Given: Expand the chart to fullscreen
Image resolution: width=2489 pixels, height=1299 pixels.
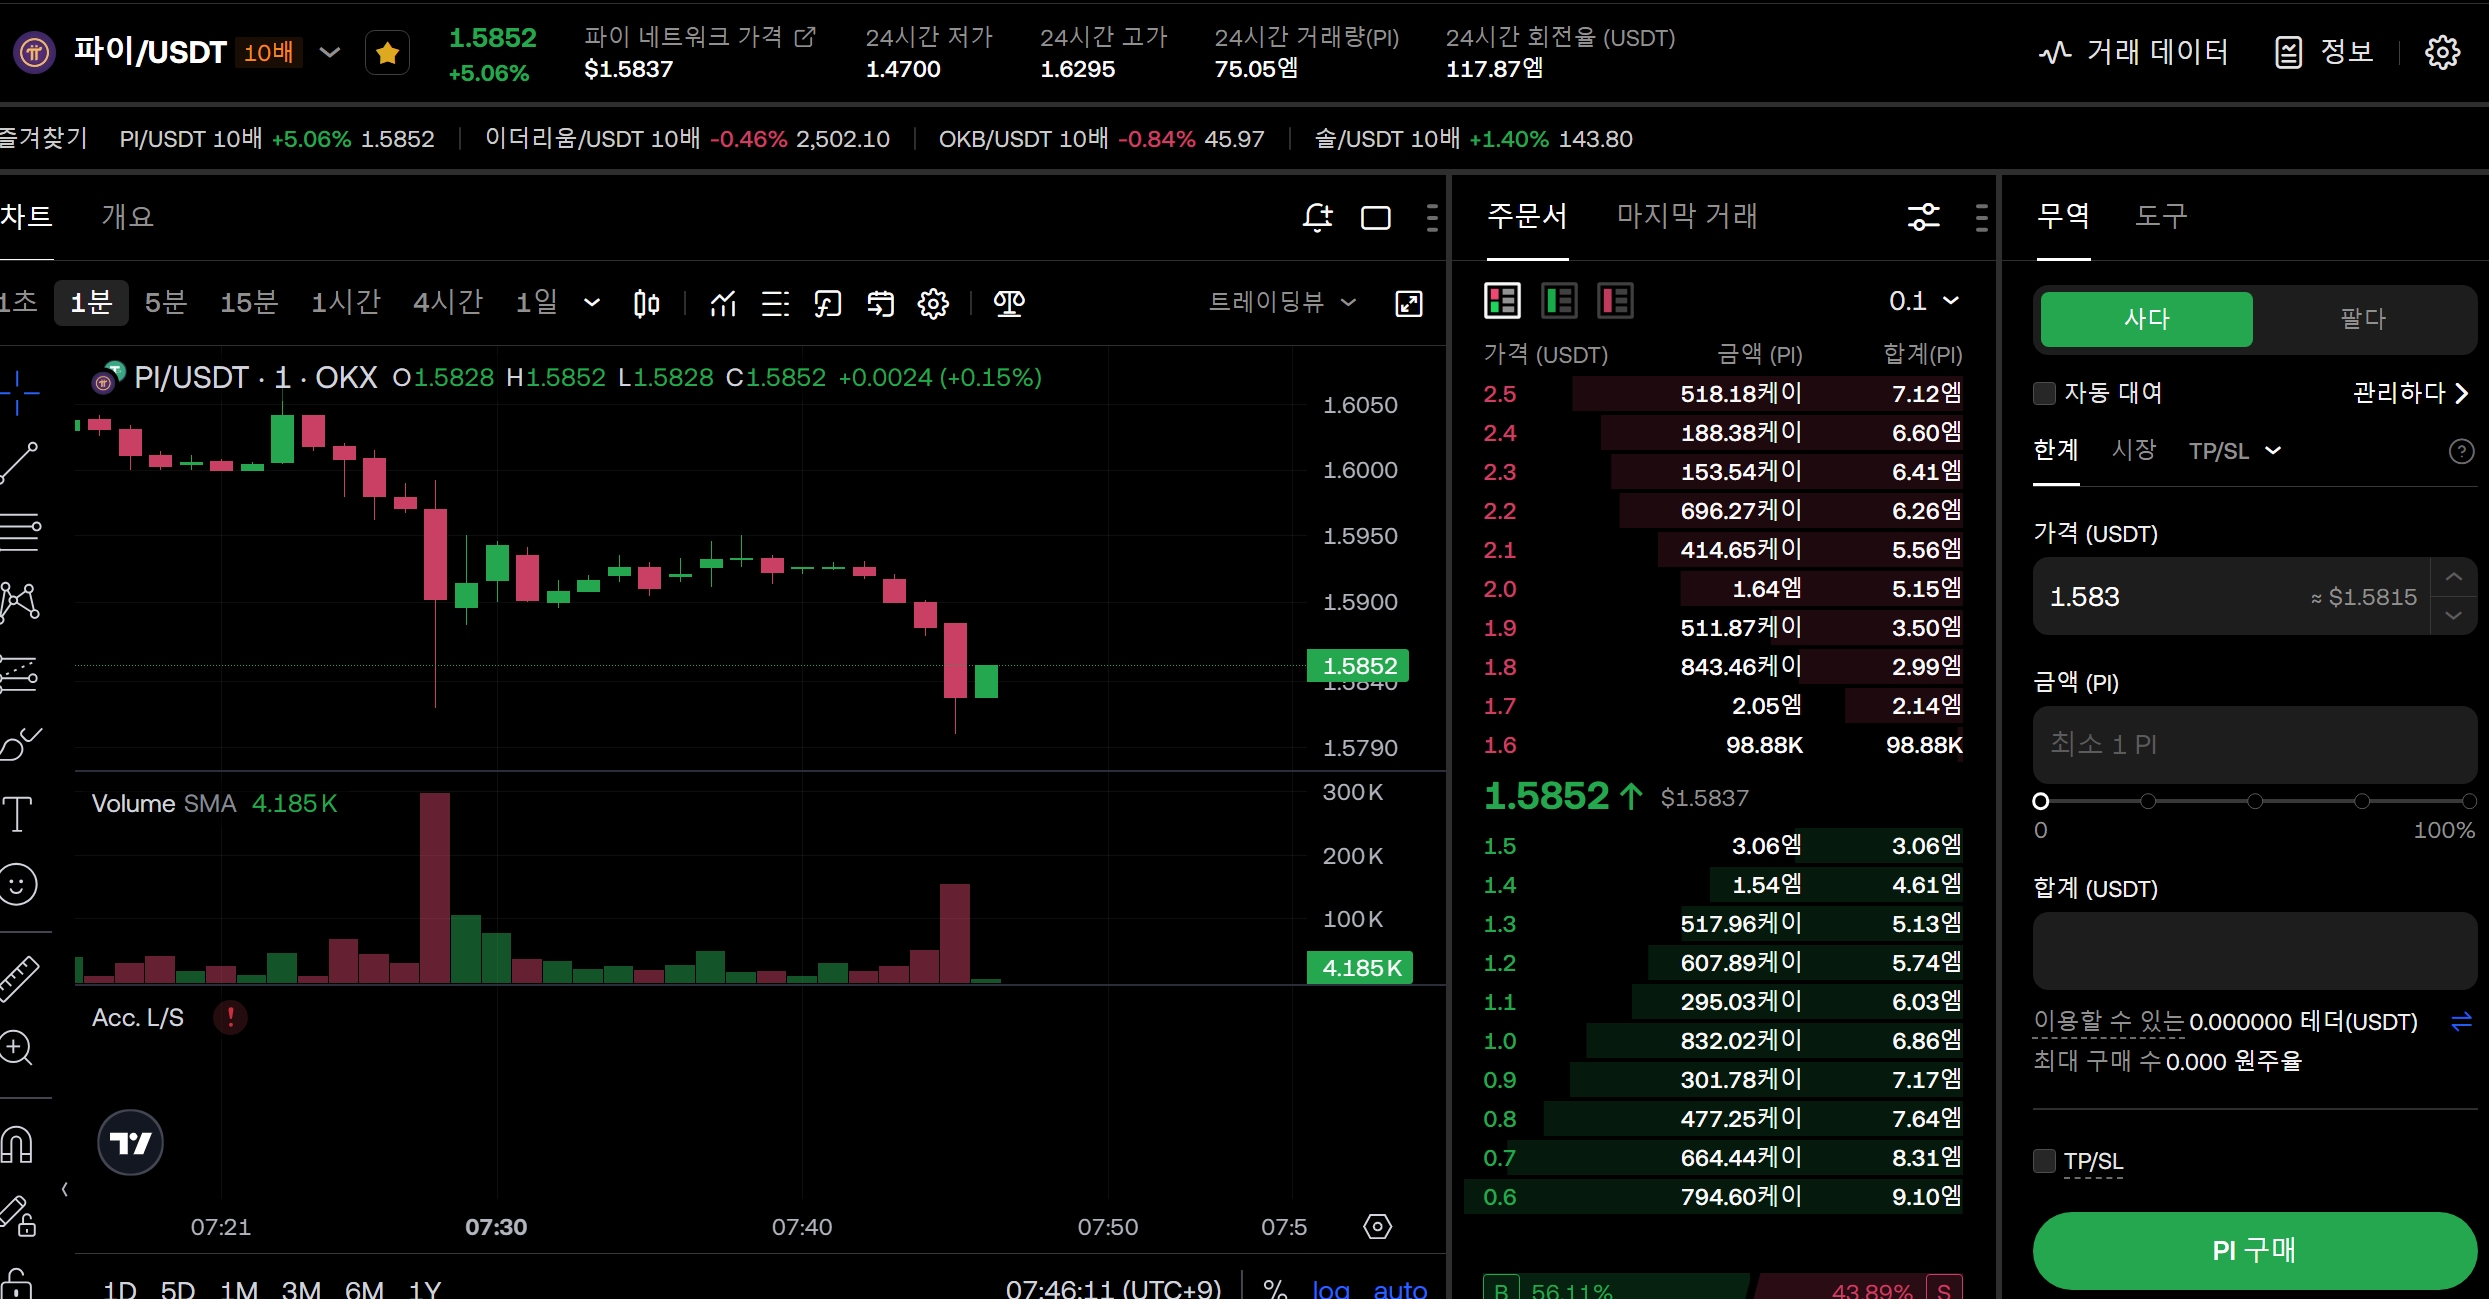Looking at the screenshot, I should (1408, 303).
